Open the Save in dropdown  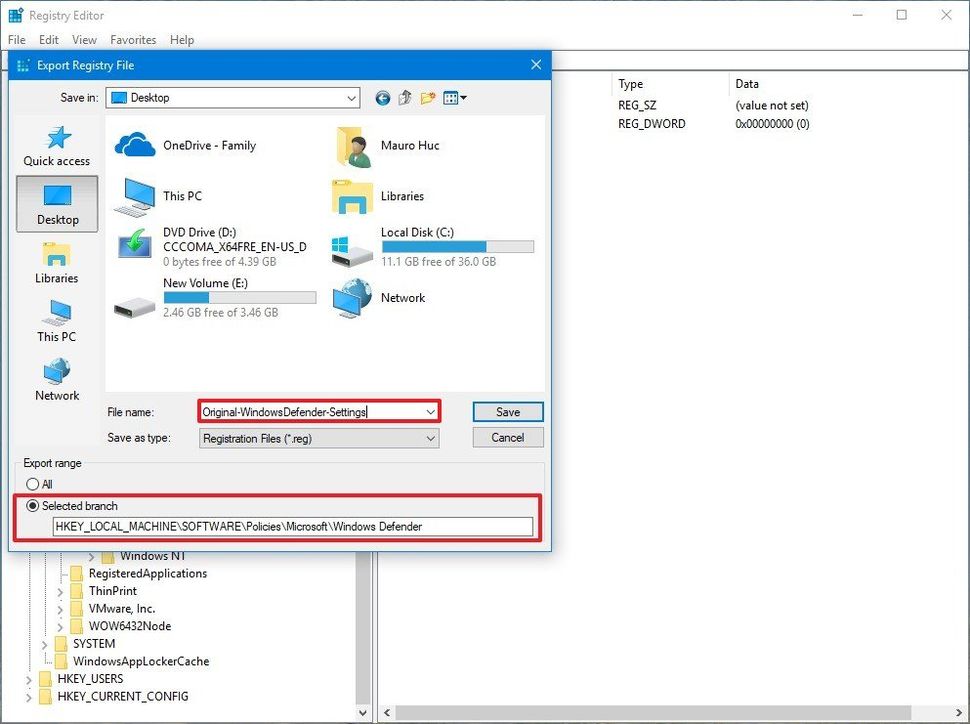(352, 98)
